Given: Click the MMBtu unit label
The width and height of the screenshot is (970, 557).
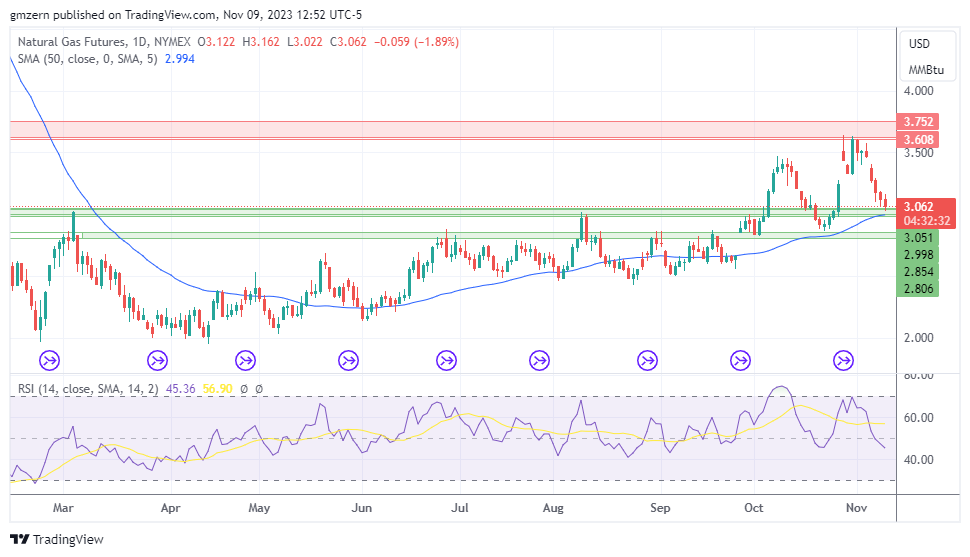Looking at the screenshot, I should 926,70.
